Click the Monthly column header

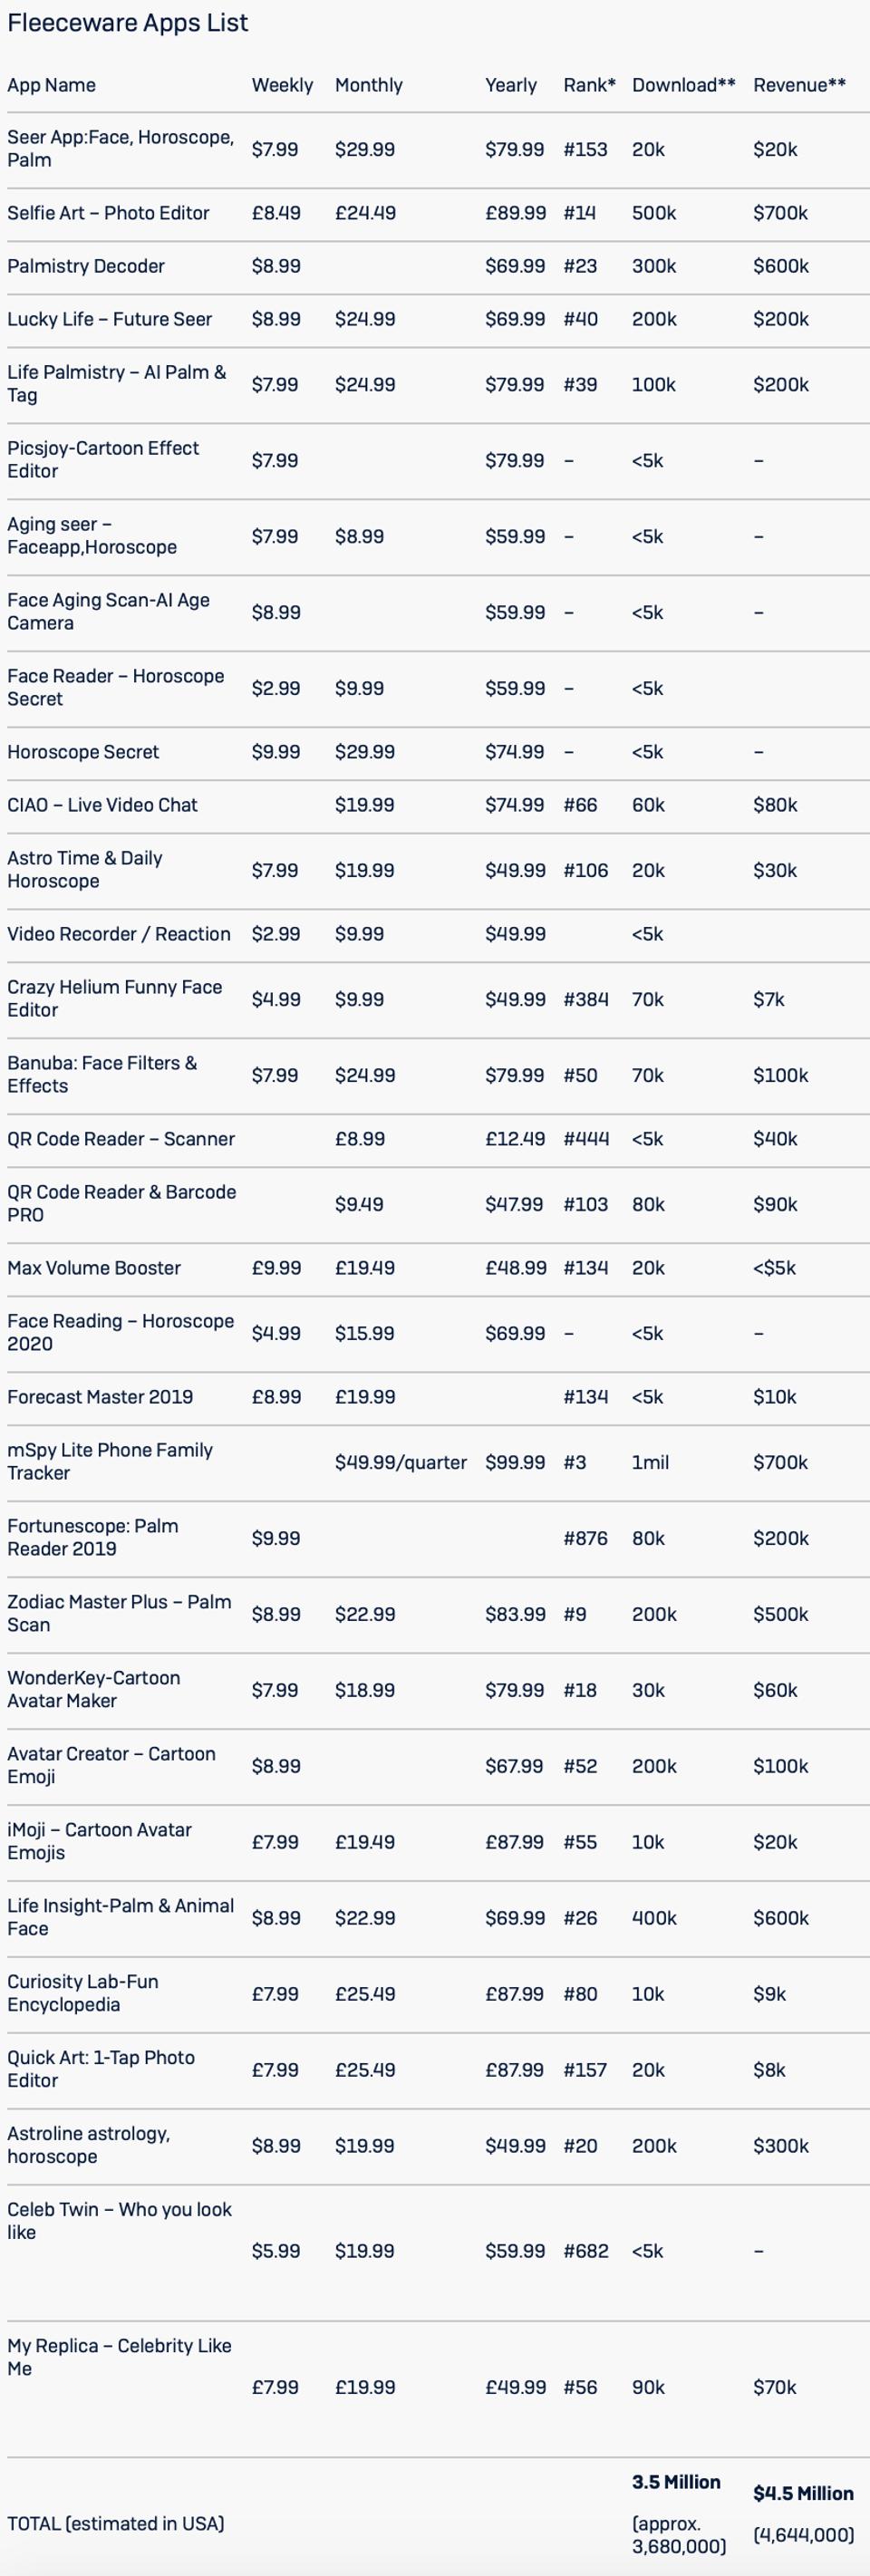click(368, 85)
